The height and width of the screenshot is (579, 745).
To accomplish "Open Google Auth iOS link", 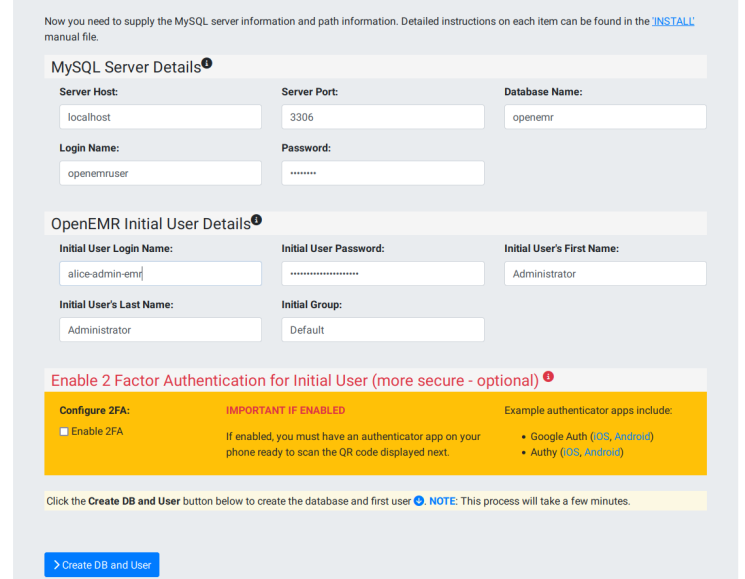I will click(600, 436).
